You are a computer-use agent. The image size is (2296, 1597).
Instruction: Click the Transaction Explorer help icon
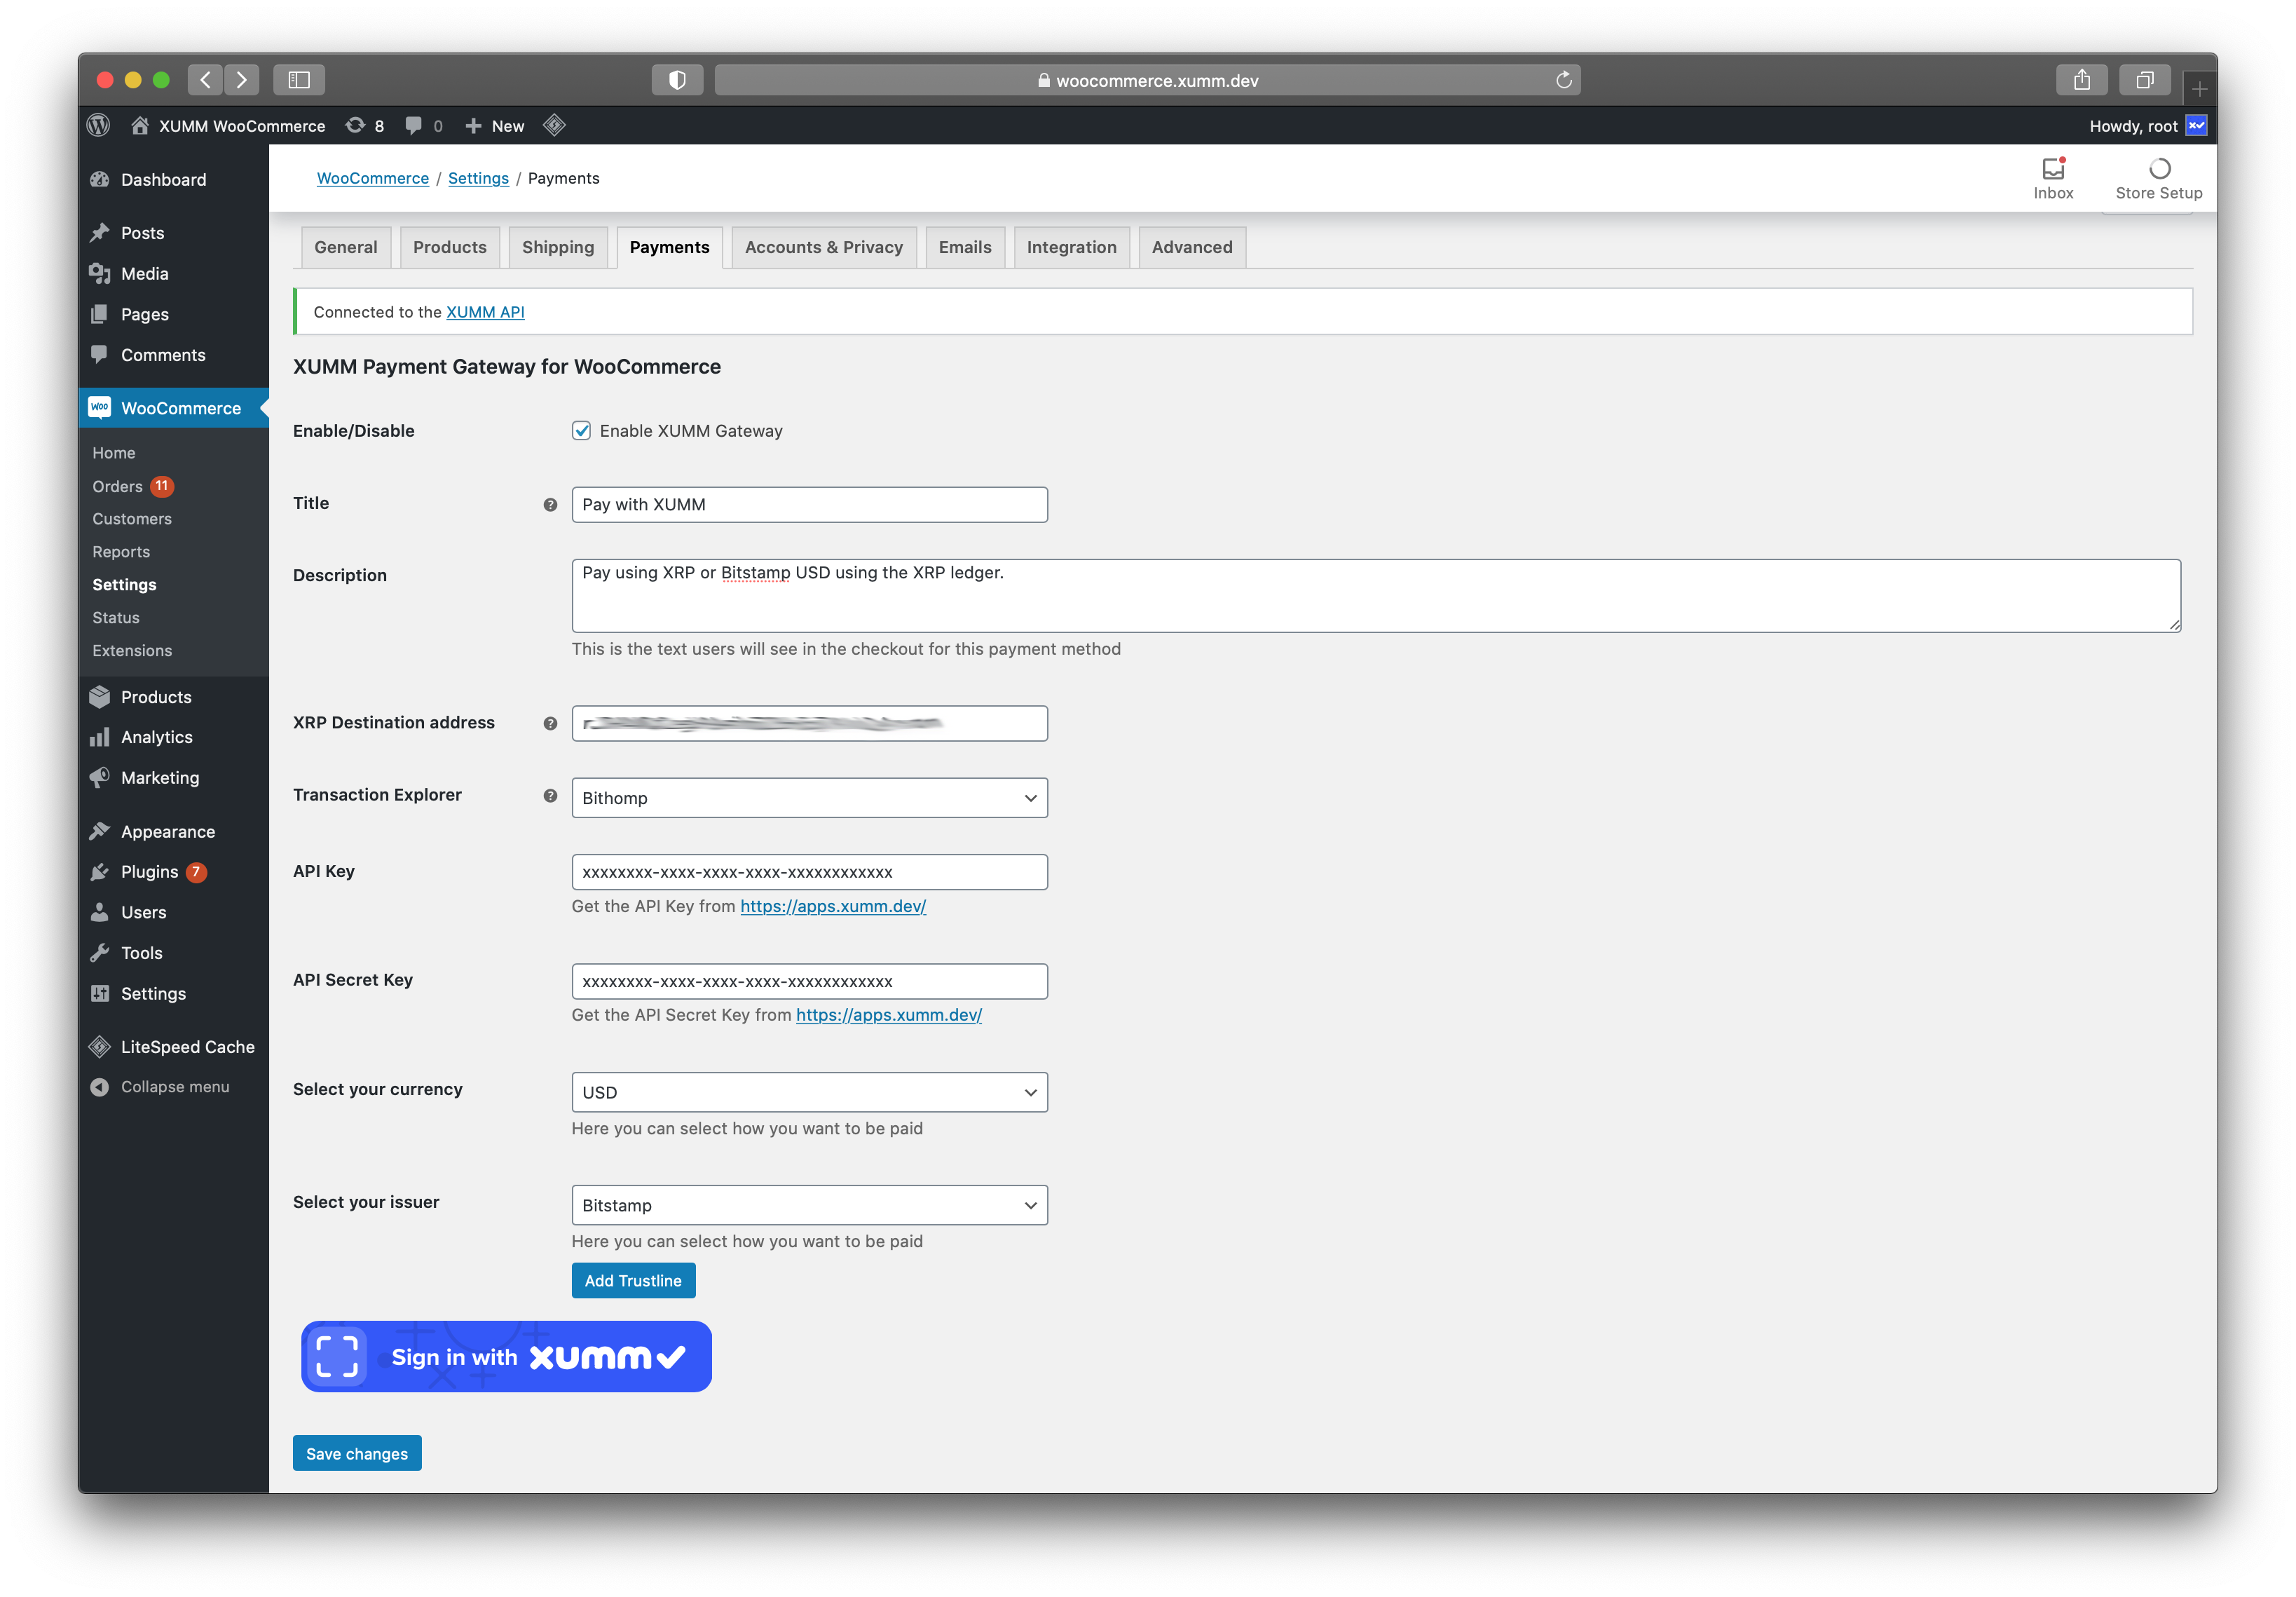550,796
